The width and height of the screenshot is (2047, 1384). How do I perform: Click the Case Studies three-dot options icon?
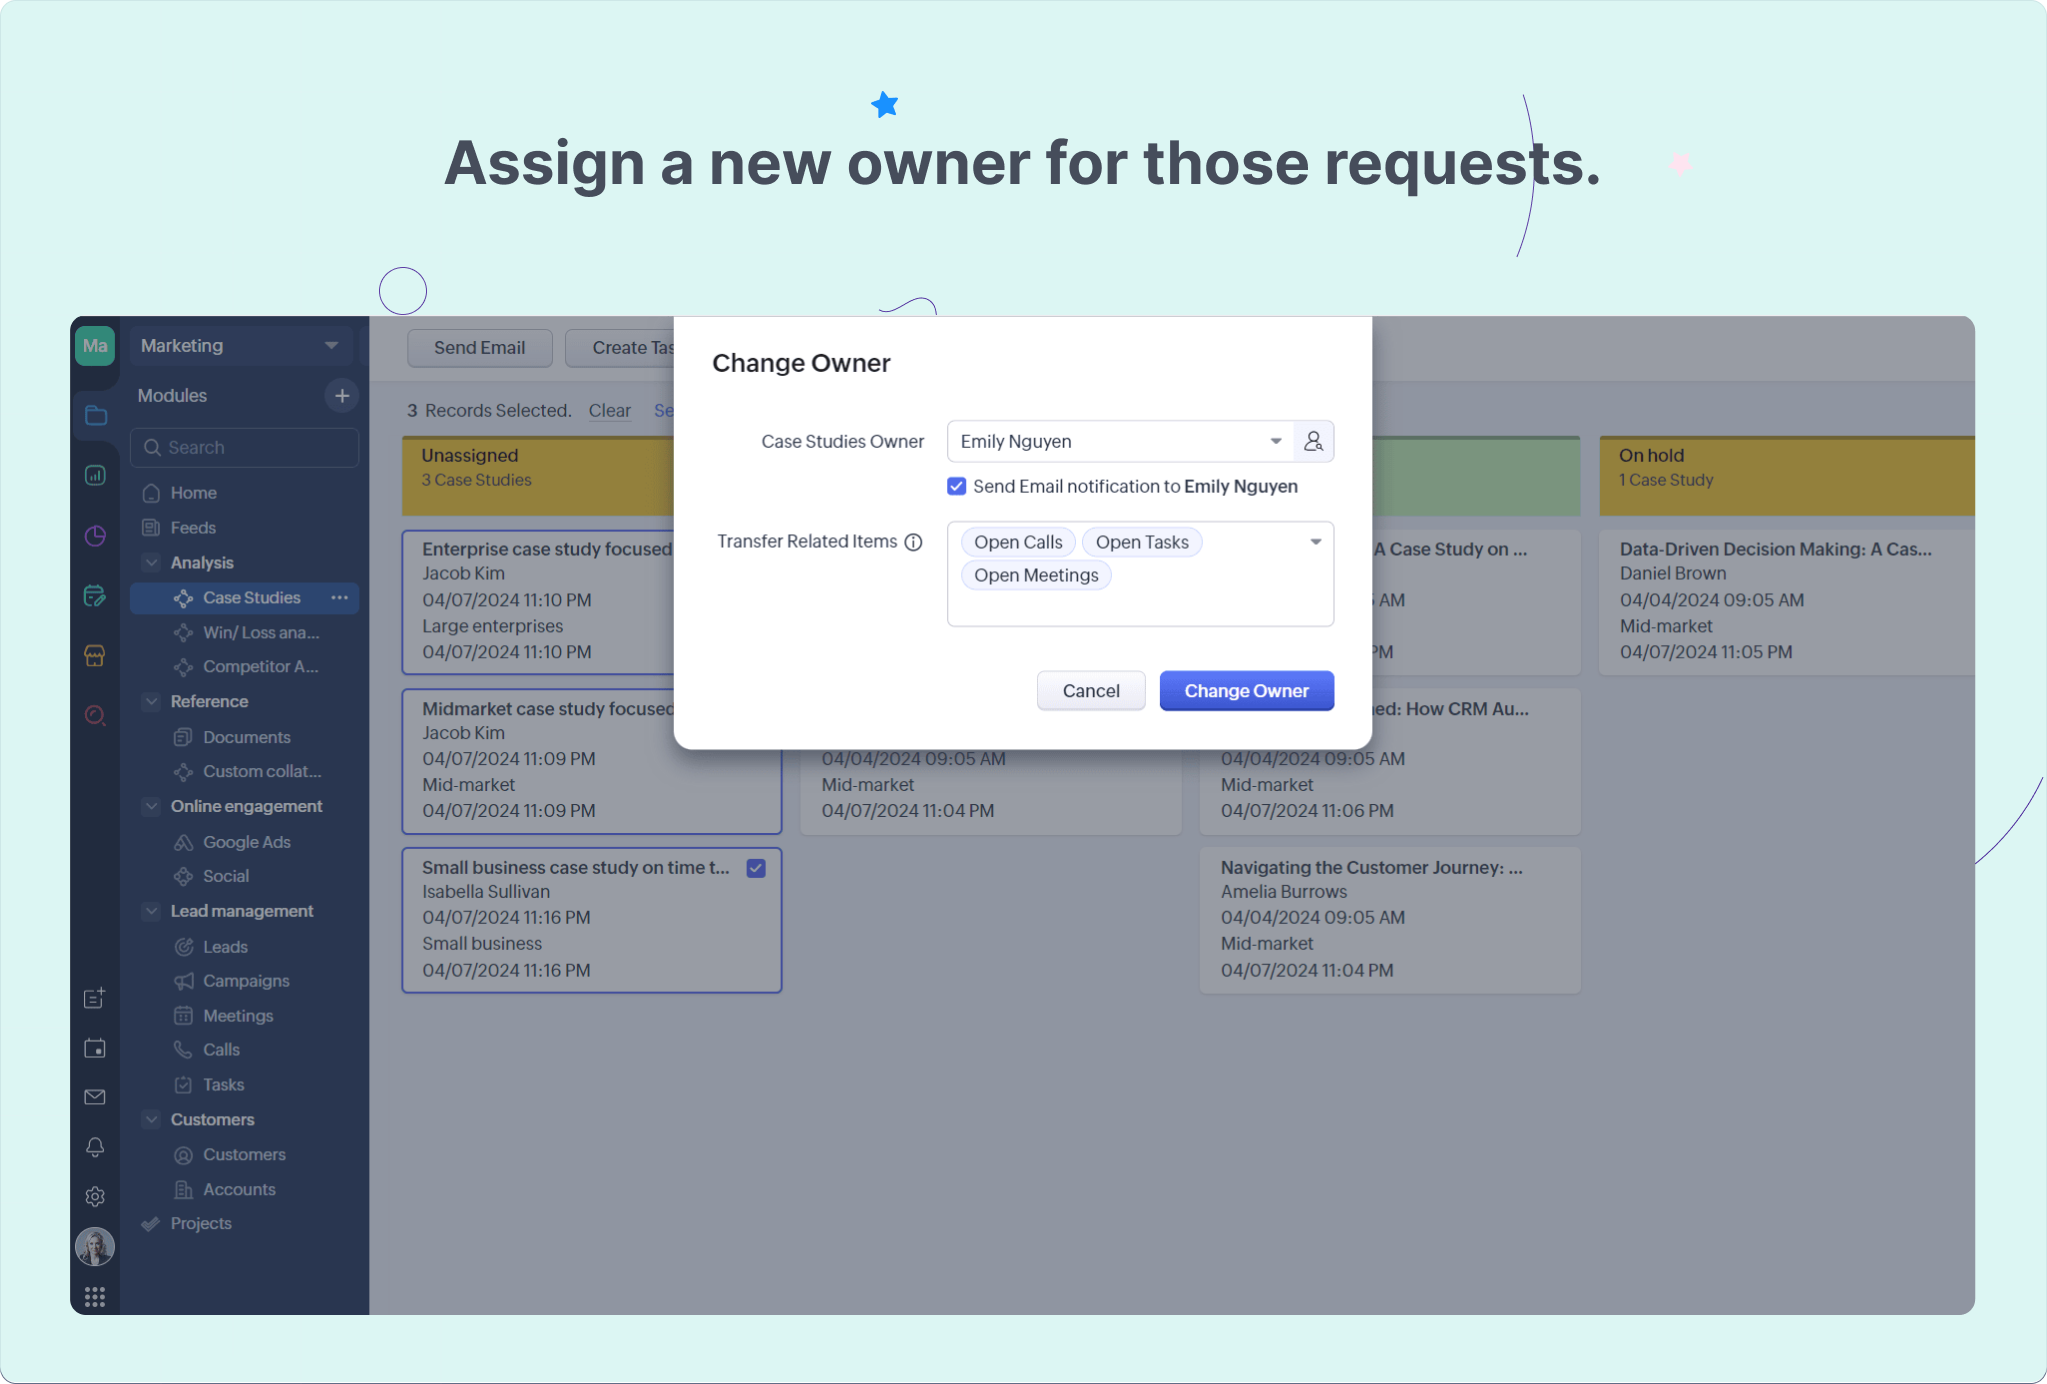340,597
